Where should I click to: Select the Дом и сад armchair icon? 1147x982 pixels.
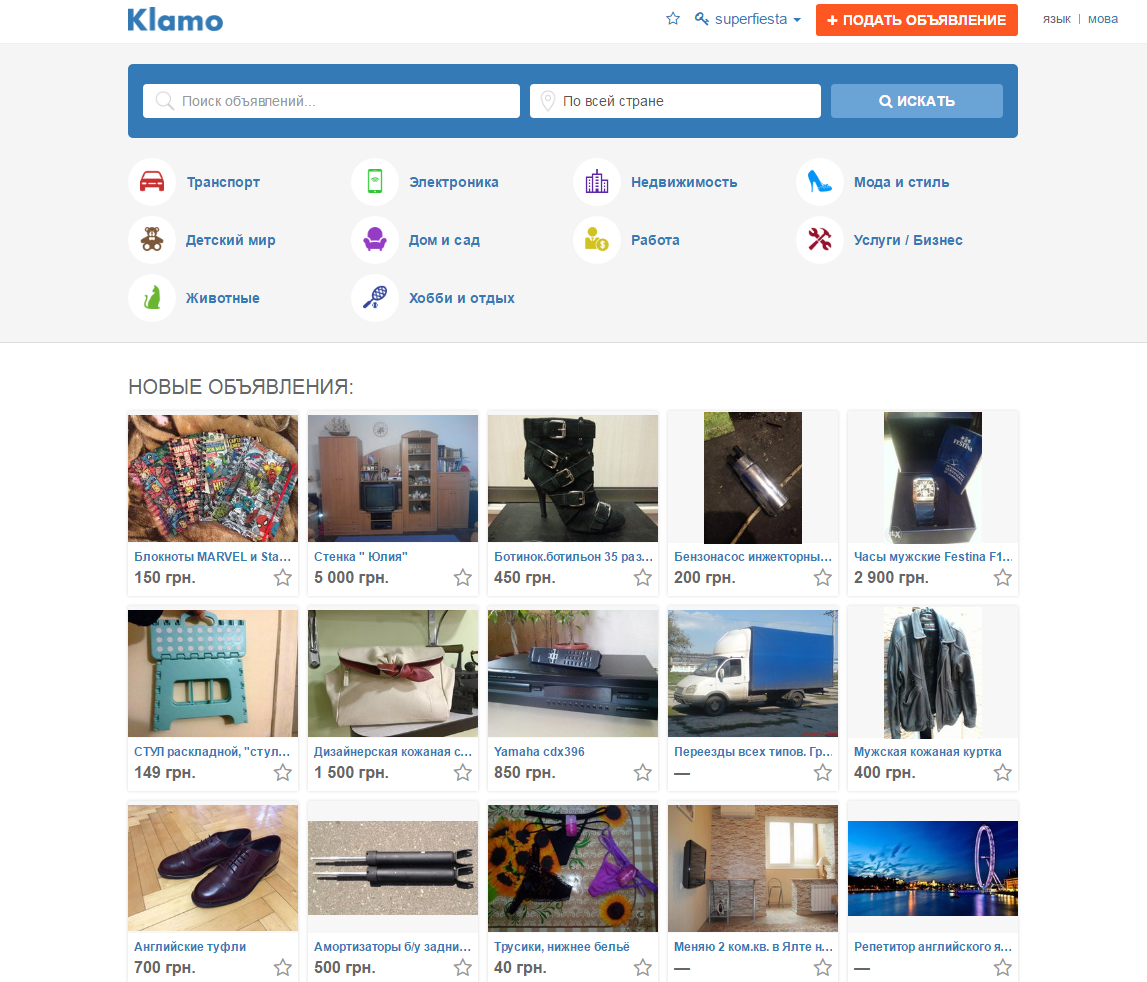coord(375,239)
